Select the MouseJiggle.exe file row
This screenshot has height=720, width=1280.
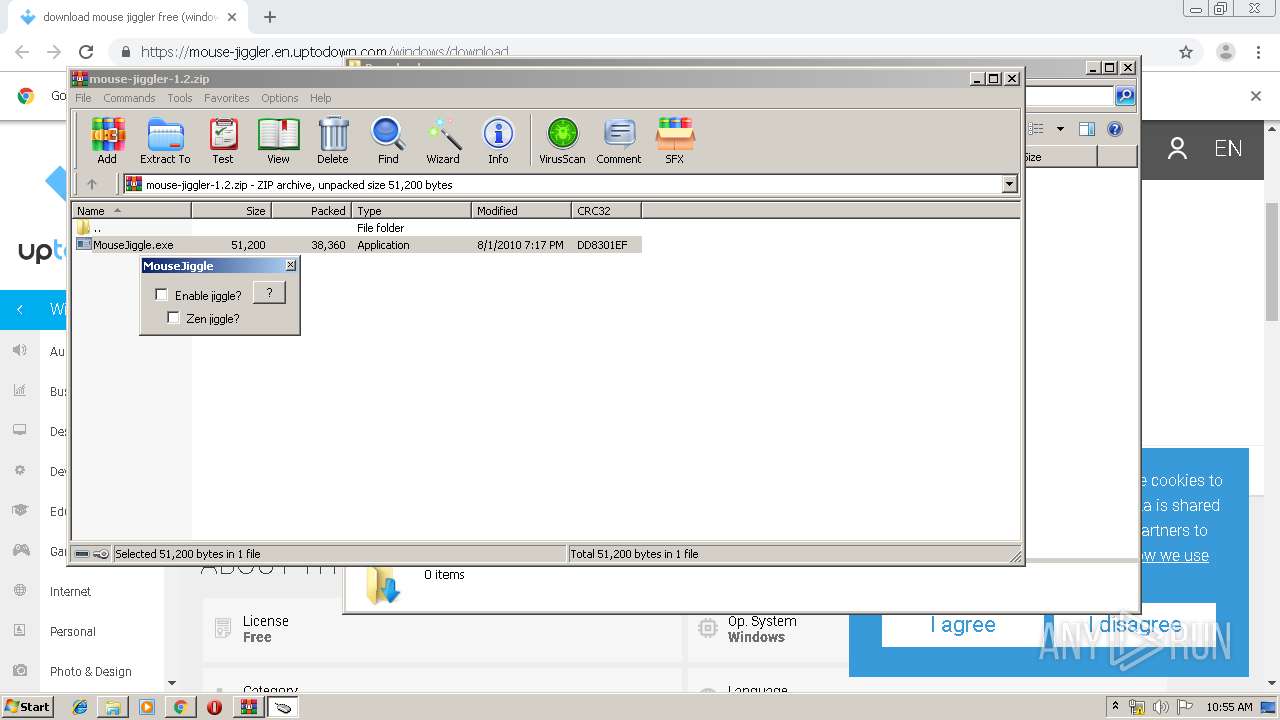358,245
